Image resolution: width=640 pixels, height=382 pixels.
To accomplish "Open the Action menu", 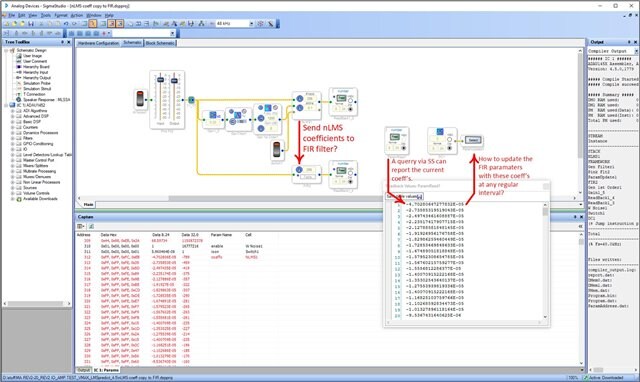I will (x=77, y=15).
